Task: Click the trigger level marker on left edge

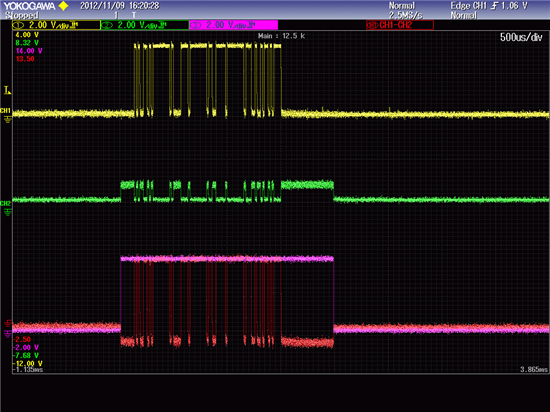Action: (x=7, y=90)
